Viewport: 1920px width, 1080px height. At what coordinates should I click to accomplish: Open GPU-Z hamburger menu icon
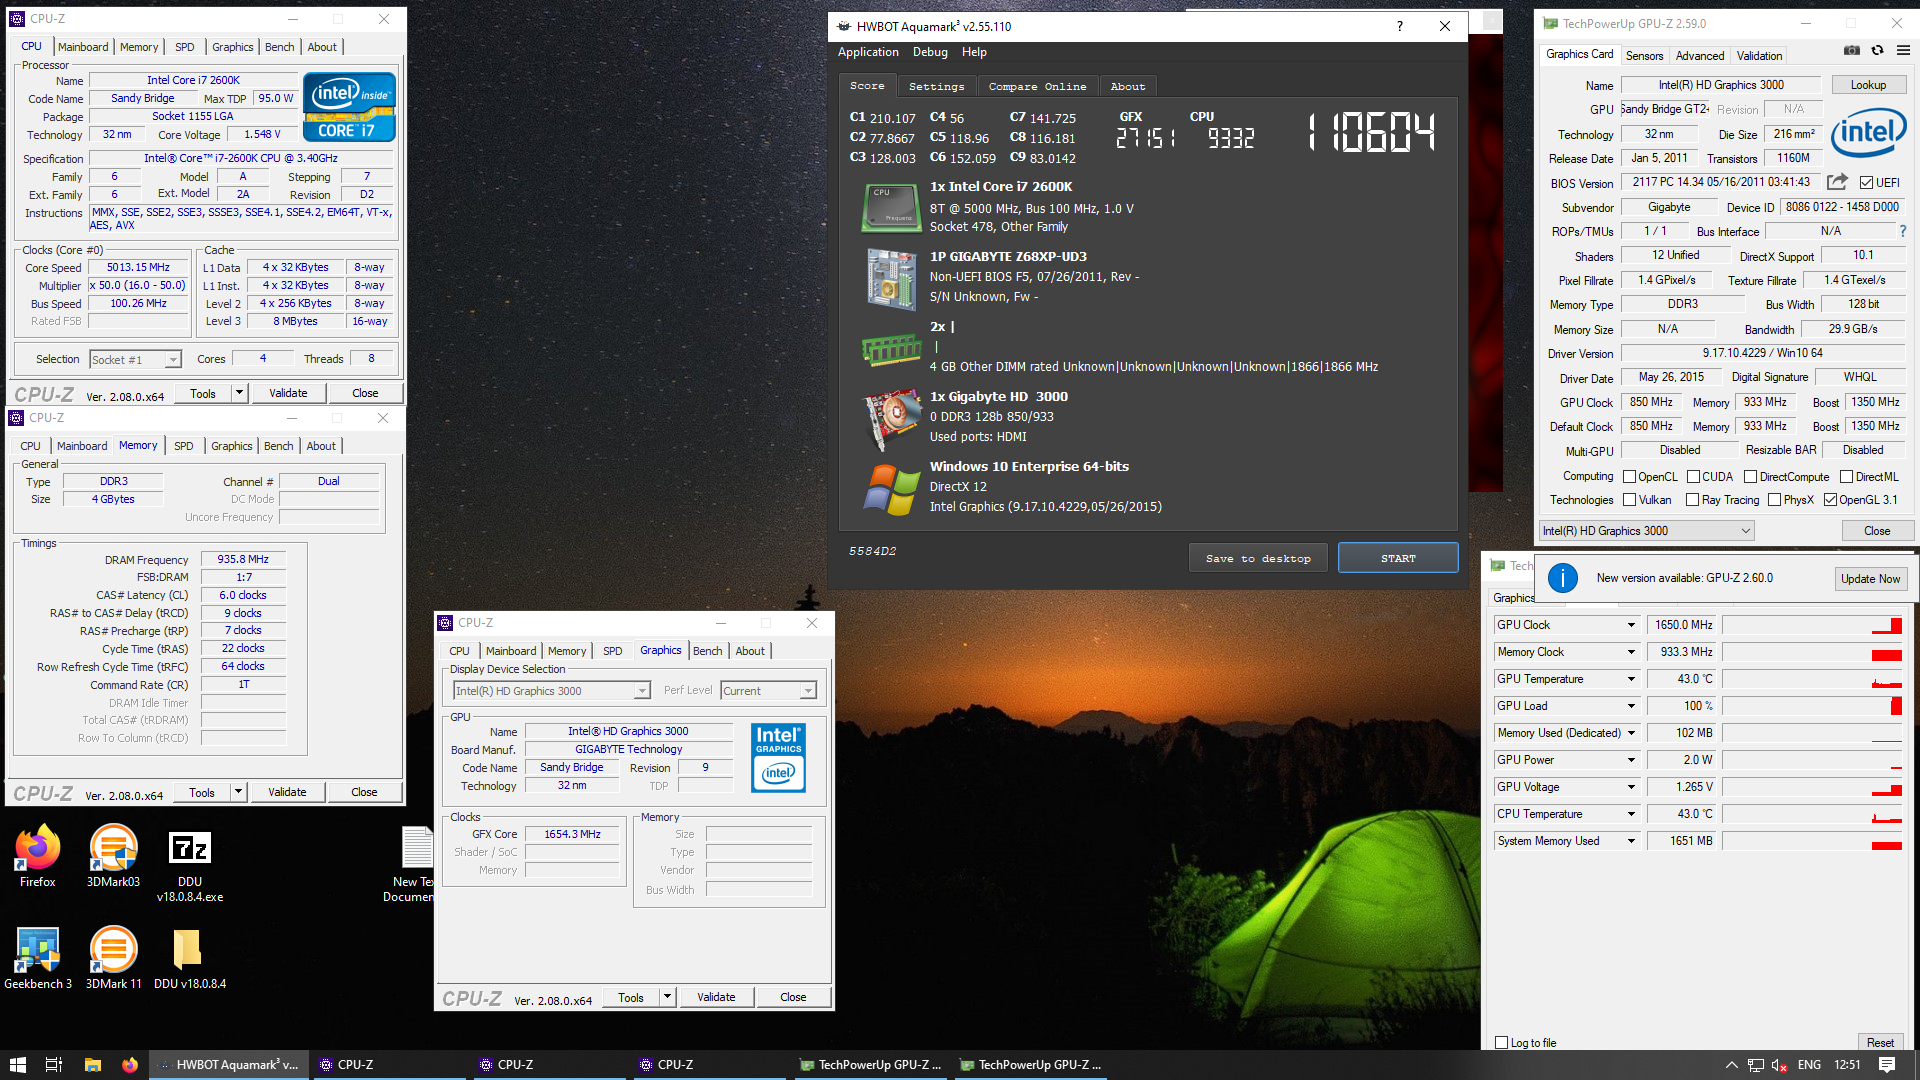coord(1903,50)
